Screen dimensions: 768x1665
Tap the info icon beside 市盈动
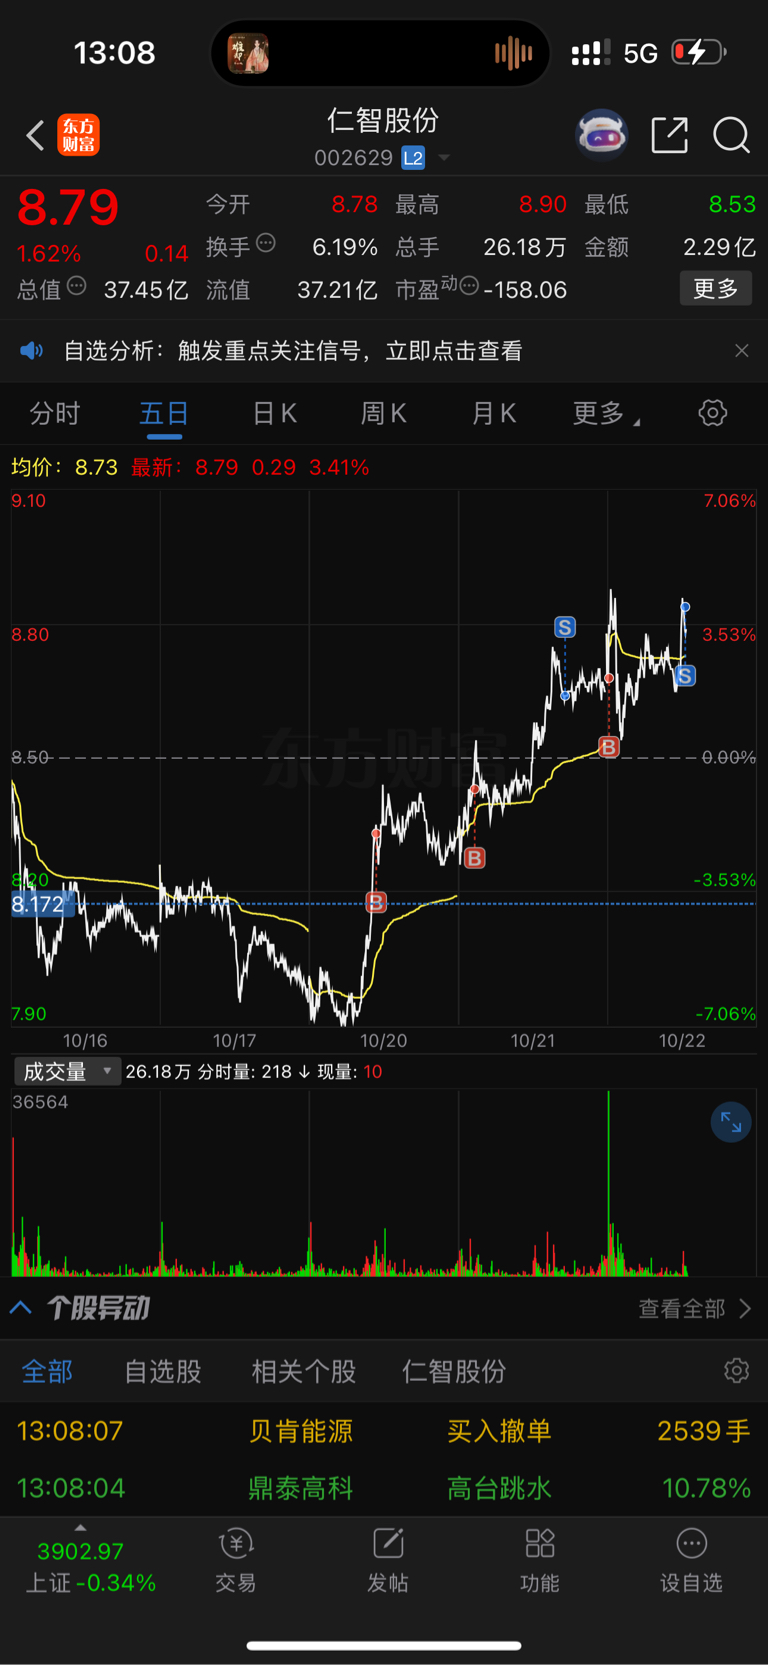coord(469,287)
